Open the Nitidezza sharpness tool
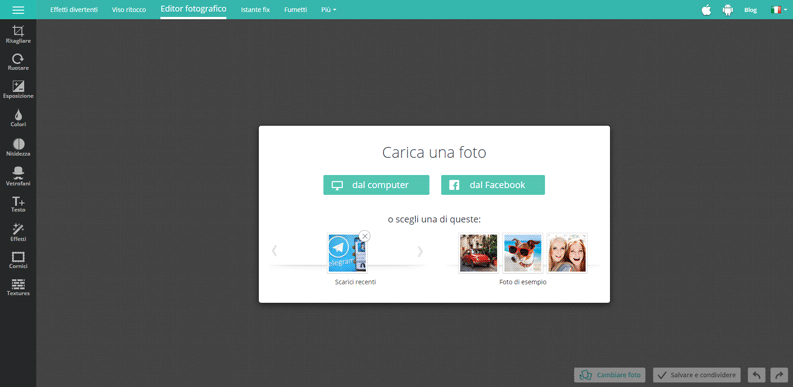Image resolution: width=793 pixels, height=387 pixels. [18, 147]
